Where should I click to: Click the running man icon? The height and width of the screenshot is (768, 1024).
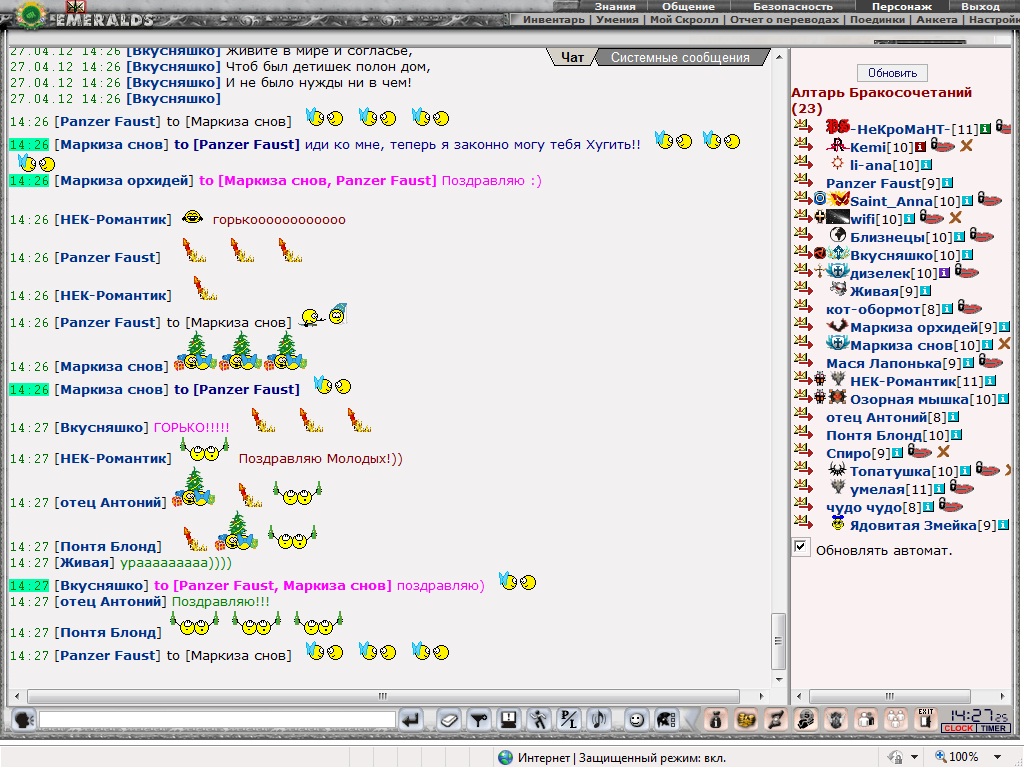[538, 720]
